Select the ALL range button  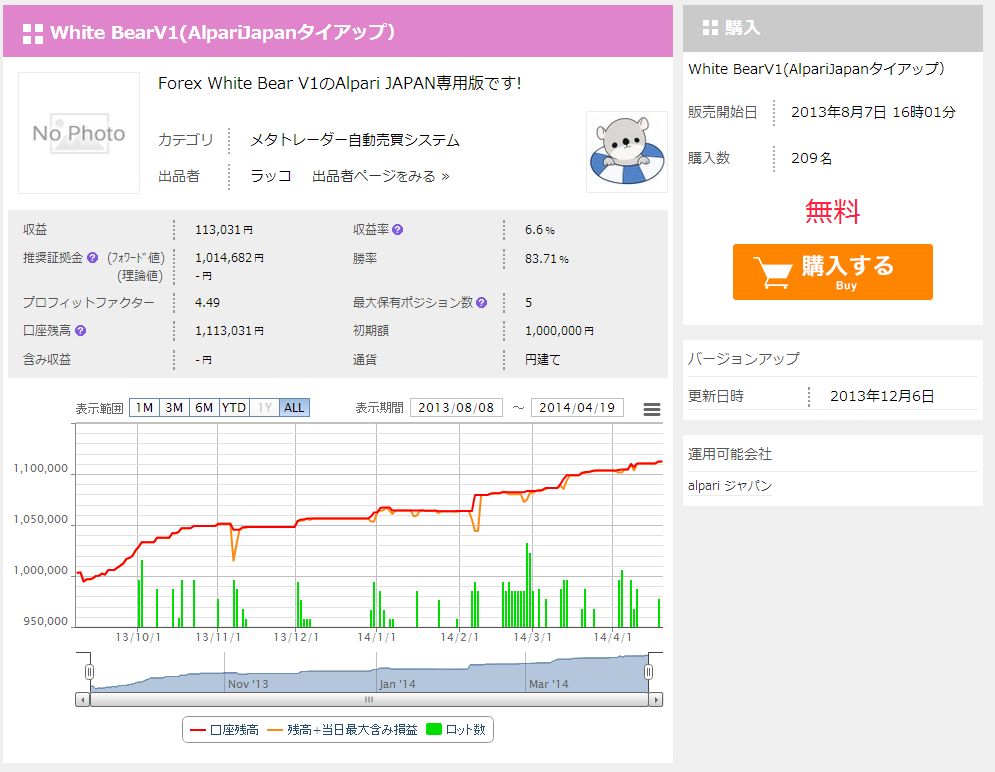point(294,407)
